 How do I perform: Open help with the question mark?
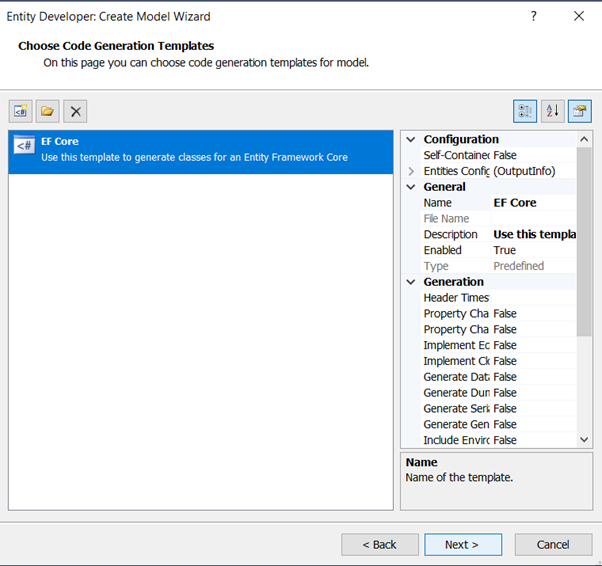[534, 16]
